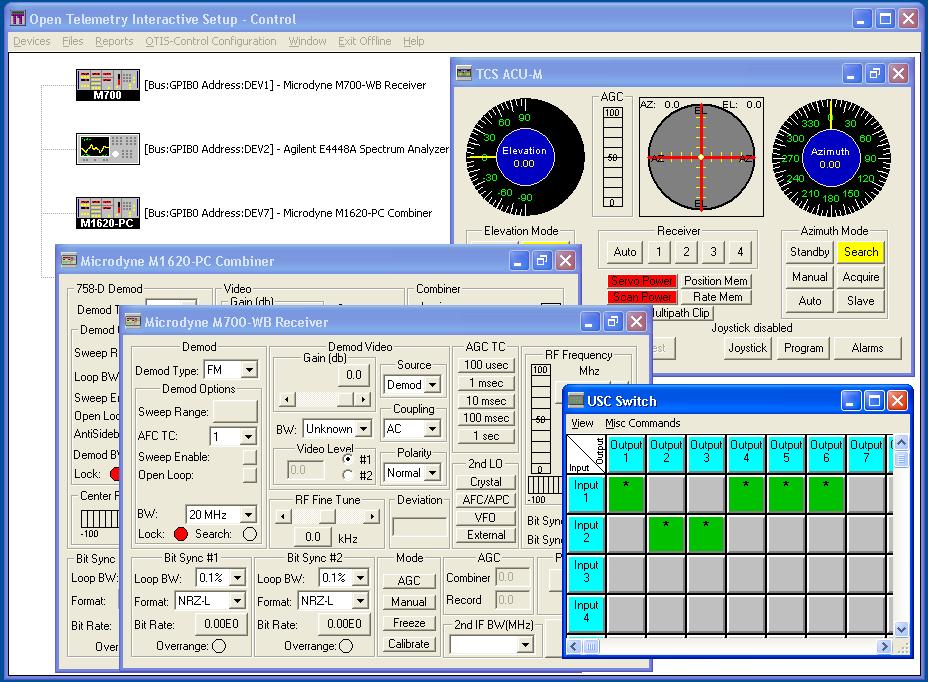Screen dimensions: 928x682
Task: Click the Azimuth Mode Search button
Action: [x=861, y=252]
